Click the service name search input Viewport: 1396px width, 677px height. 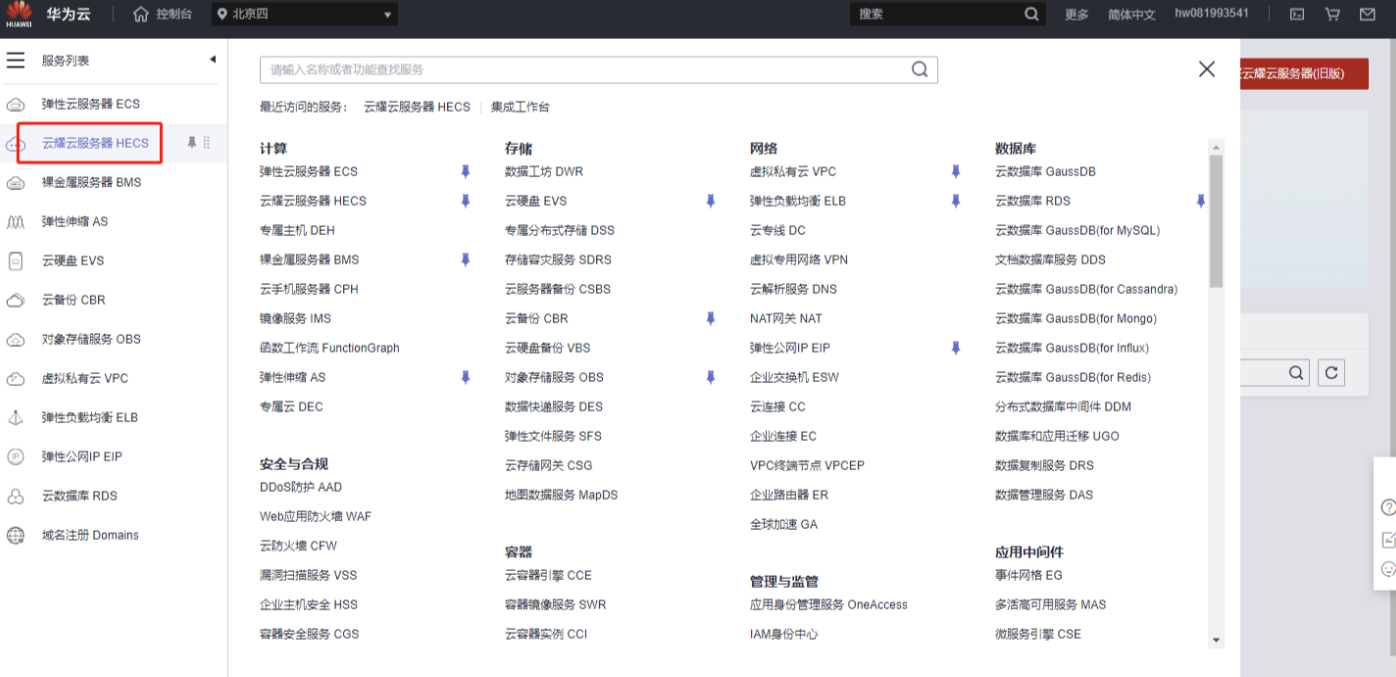coord(584,70)
